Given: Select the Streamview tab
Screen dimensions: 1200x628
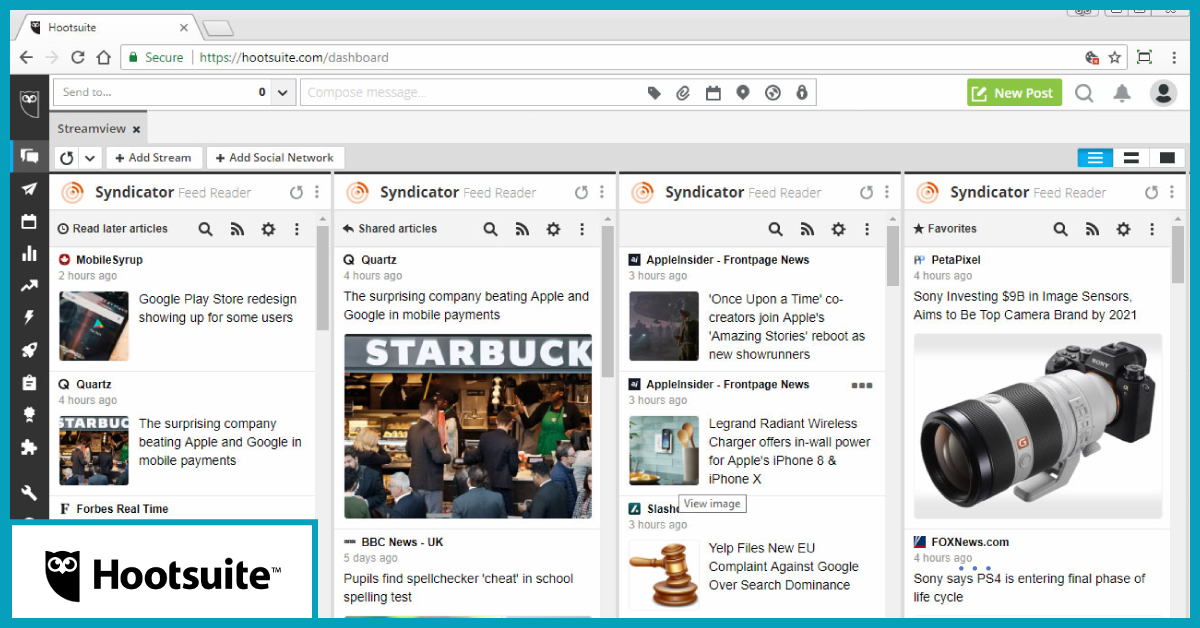Looking at the screenshot, I should click(90, 128).
